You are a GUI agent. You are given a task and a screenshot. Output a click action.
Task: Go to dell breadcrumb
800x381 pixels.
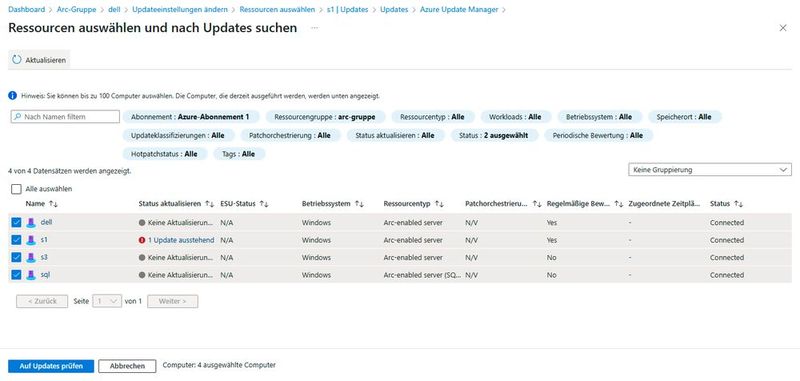(x=114, y=9)
